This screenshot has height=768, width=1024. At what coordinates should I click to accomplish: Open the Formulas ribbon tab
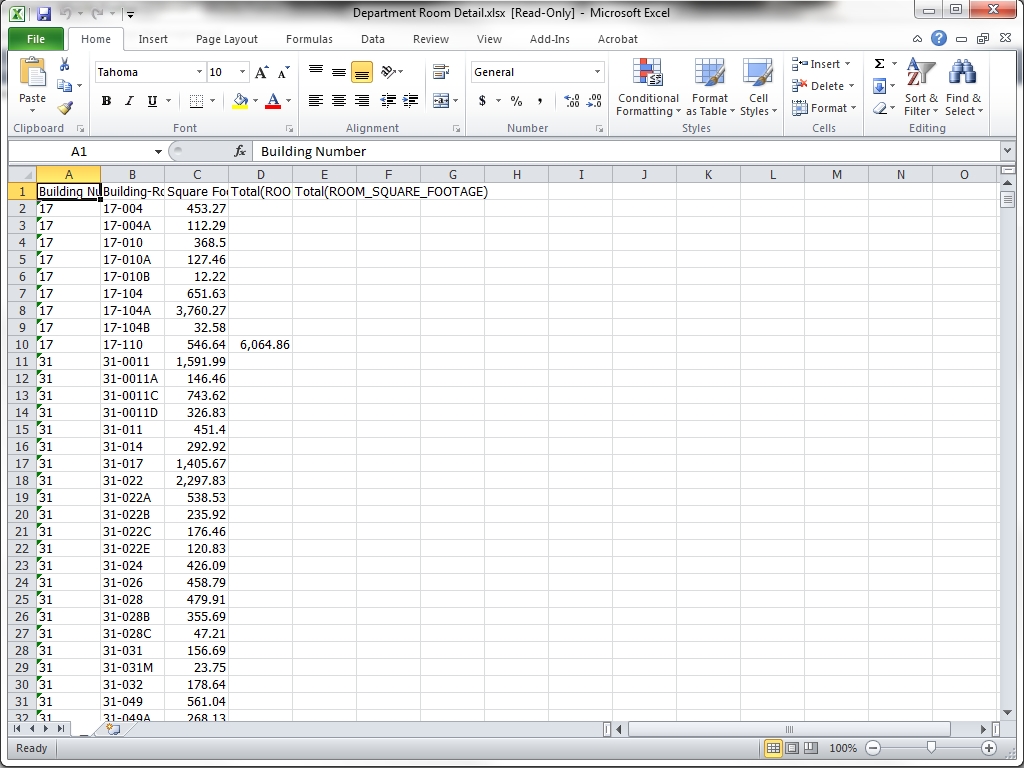pyautogui.click(x=309, y=39)
